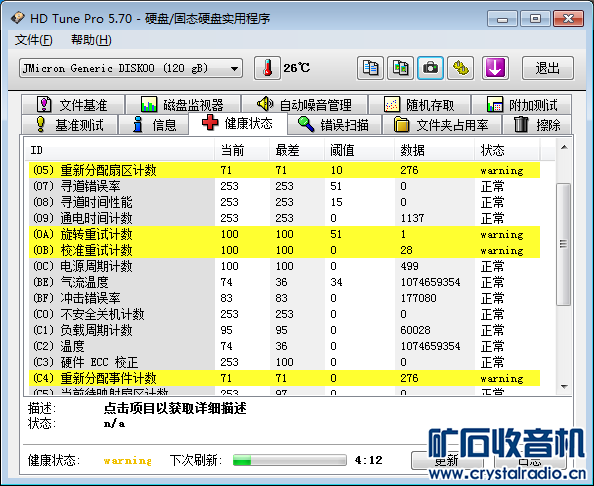The image size is (594, 486).
Task: Open the 文件(F) menu
Action: (33, 40)
